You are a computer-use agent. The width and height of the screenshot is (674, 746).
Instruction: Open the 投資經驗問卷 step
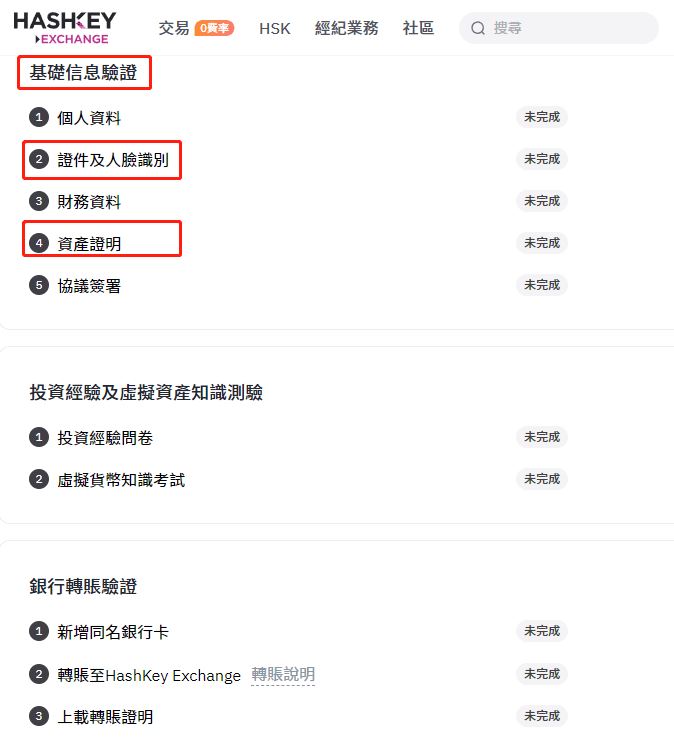point(105,438)
